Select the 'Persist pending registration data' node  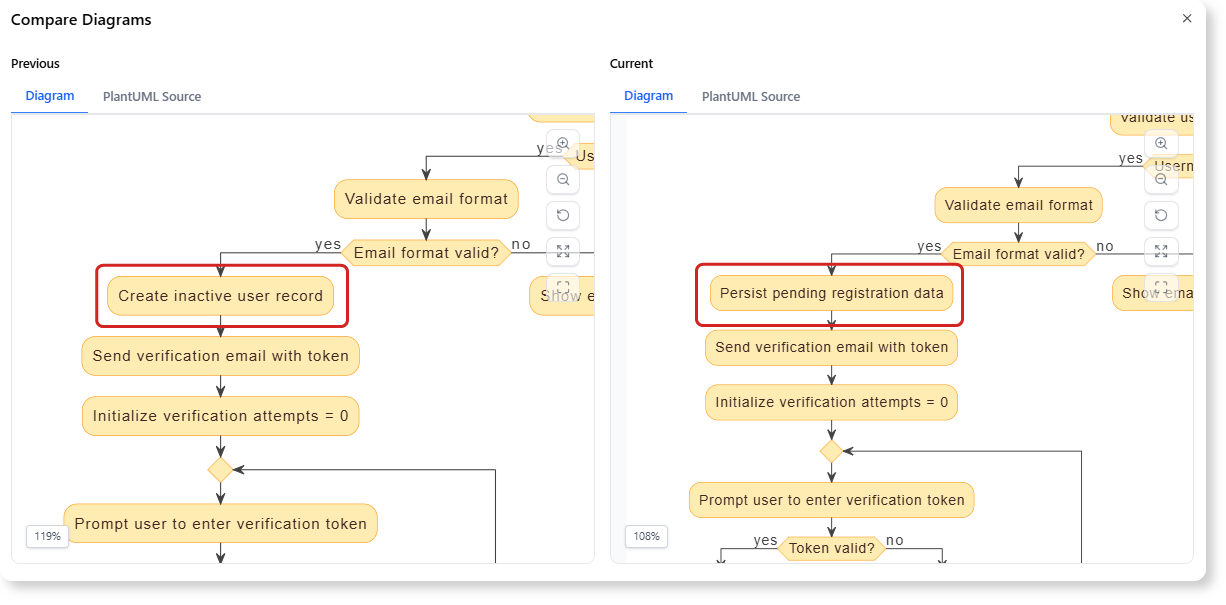[x=830, y=293]
